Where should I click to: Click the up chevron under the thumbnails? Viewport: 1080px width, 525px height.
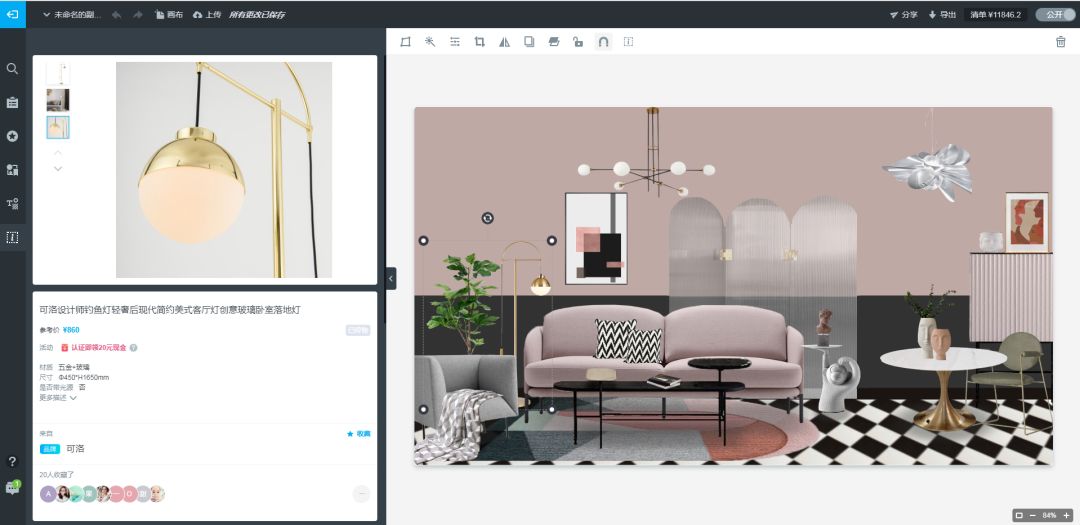tap(58, 153)
